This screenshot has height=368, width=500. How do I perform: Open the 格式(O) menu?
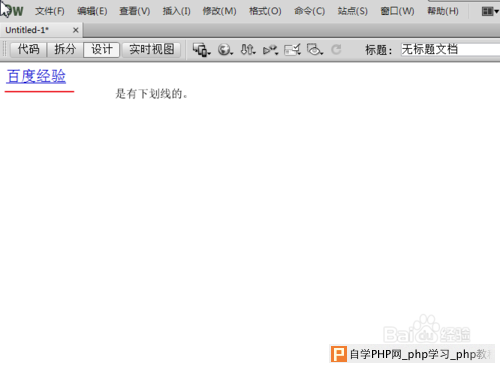(x=265, y=11)
